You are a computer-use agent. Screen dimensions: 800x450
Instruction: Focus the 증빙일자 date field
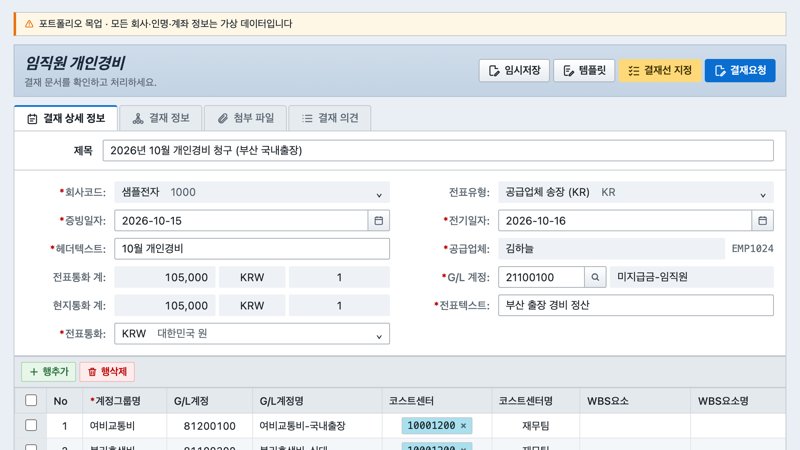coord(241,220)
